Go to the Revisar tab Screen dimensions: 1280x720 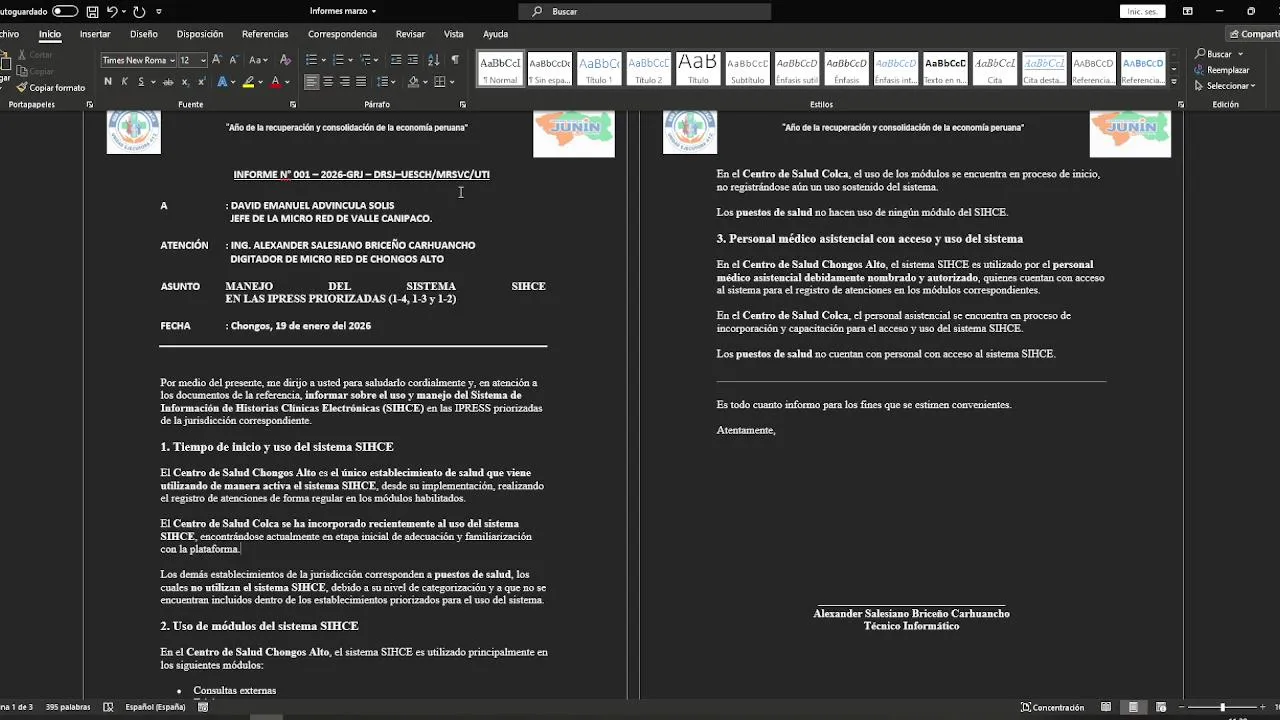(410, 34)
